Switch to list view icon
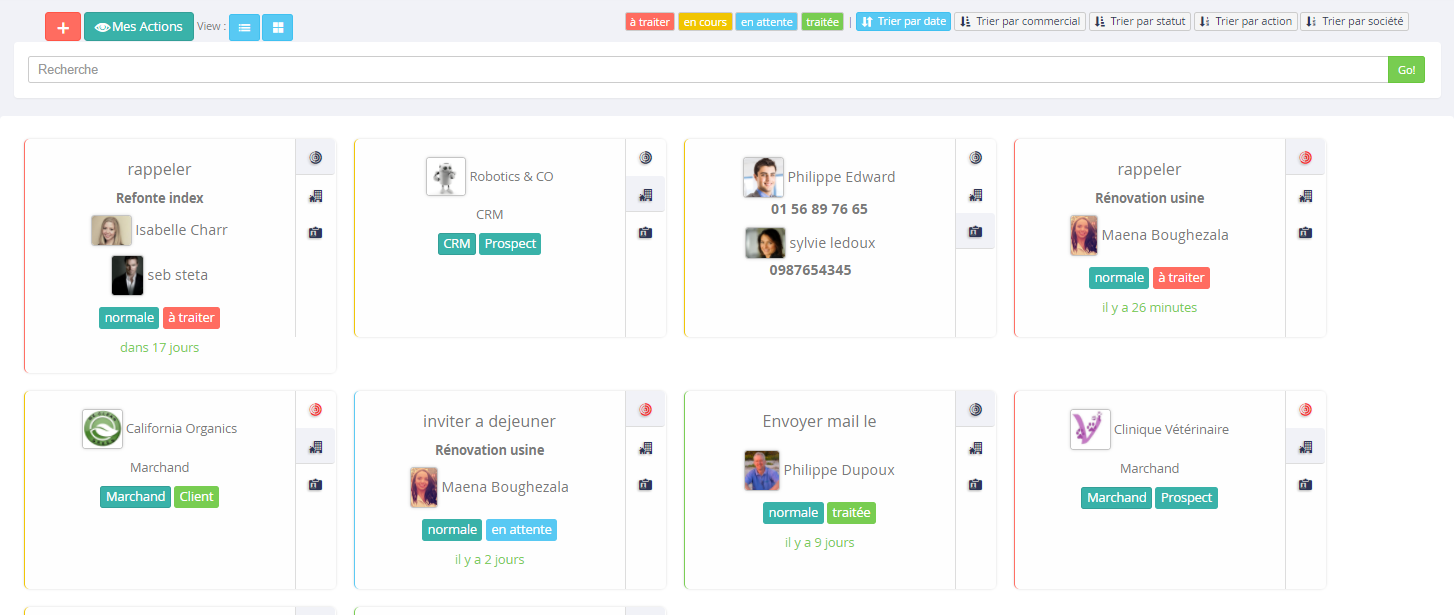This screenshot has width=1454, height=616. tap(244, 28)
